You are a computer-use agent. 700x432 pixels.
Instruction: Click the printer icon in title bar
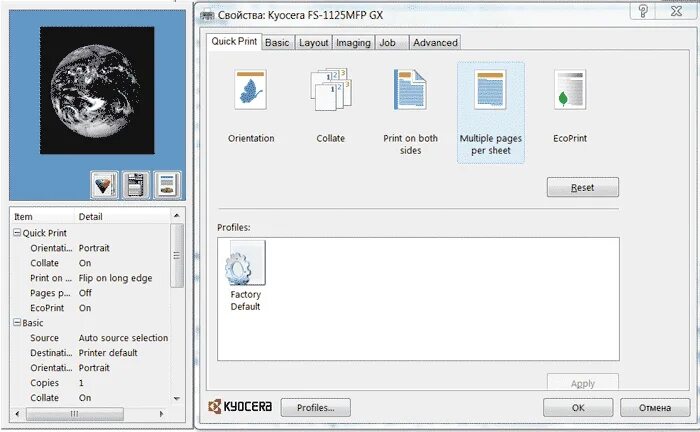tap(207, 15)
